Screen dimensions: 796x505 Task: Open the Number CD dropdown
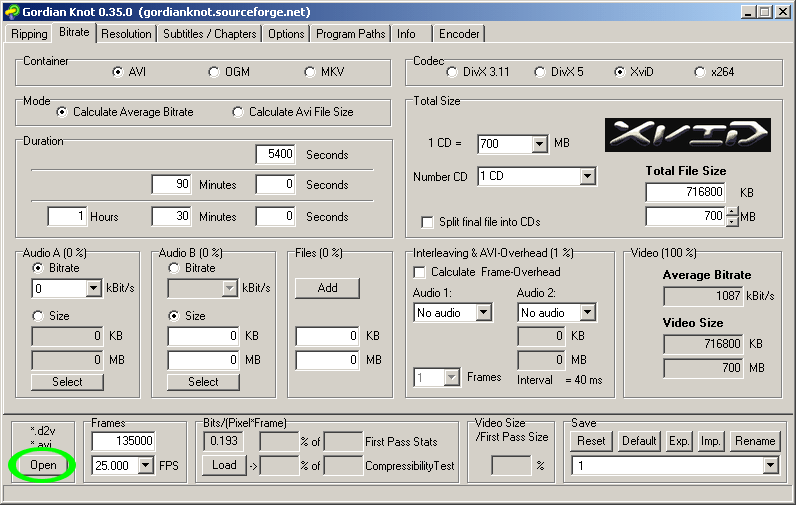587,177
